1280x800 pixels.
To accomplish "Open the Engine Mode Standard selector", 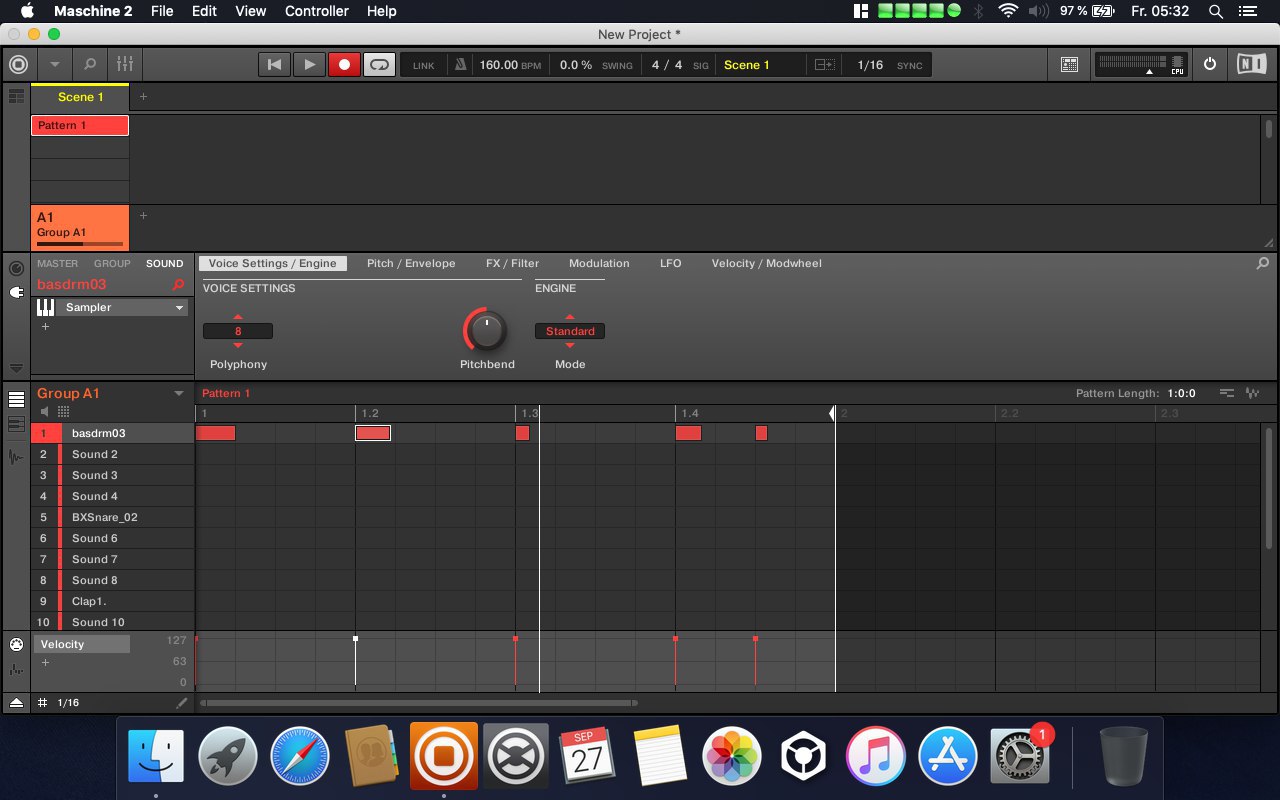I will 569,331.
